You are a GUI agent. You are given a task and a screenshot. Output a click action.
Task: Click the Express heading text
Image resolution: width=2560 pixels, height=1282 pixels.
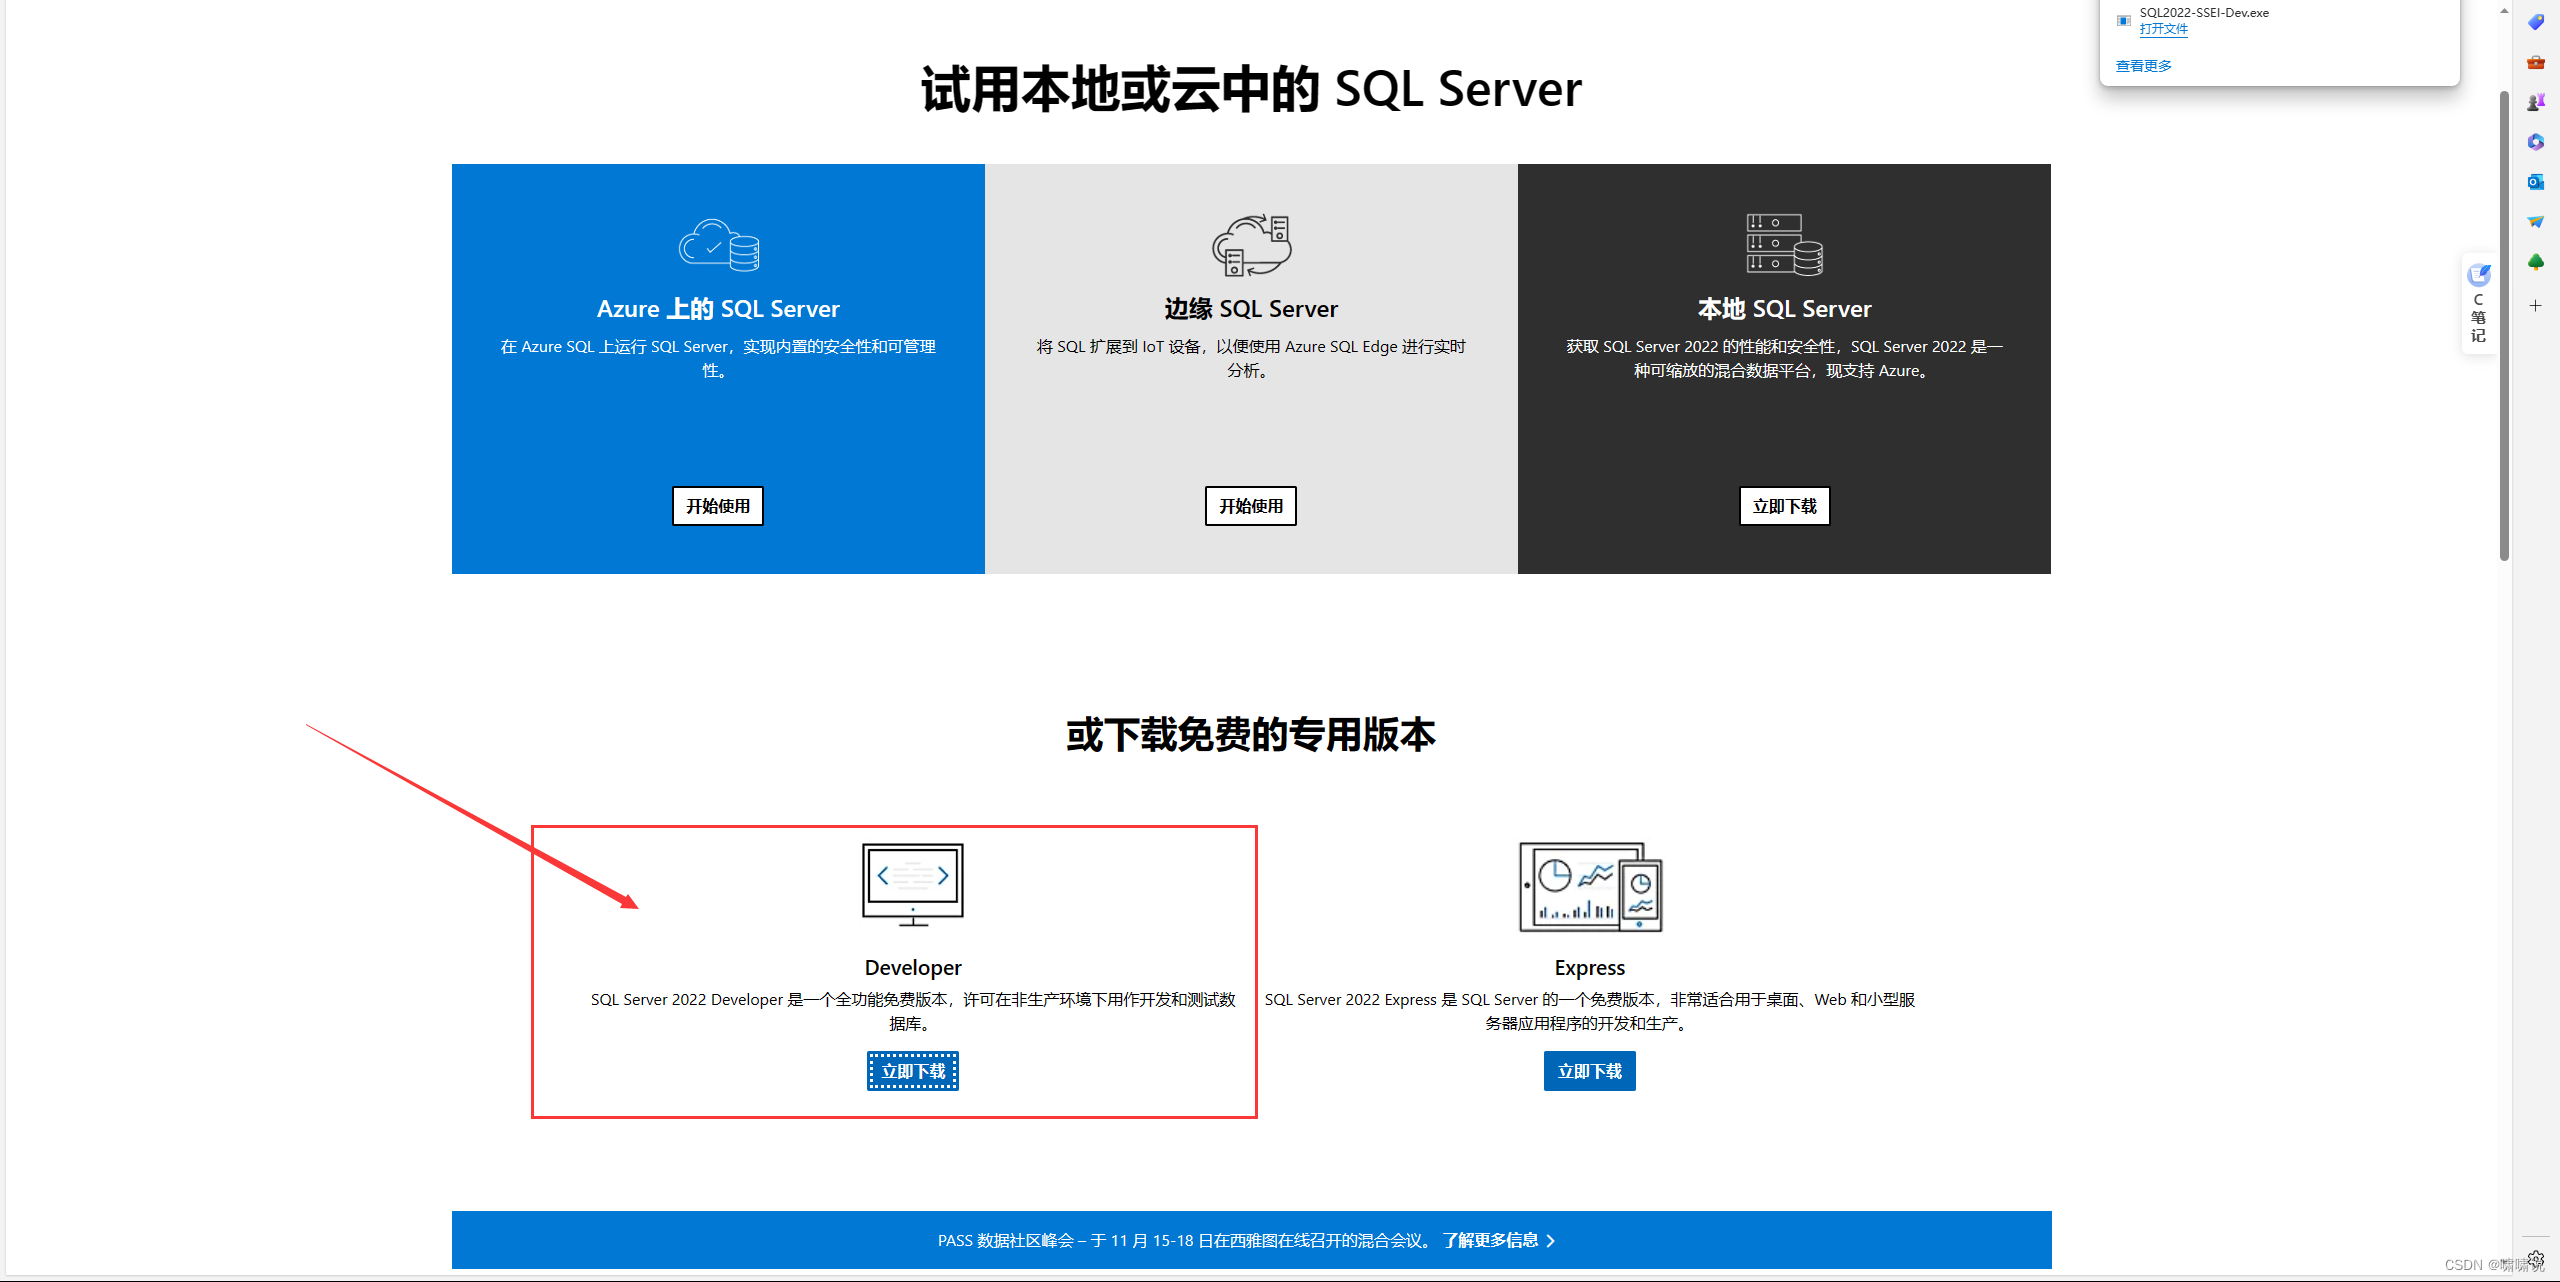coord(1590,967)
